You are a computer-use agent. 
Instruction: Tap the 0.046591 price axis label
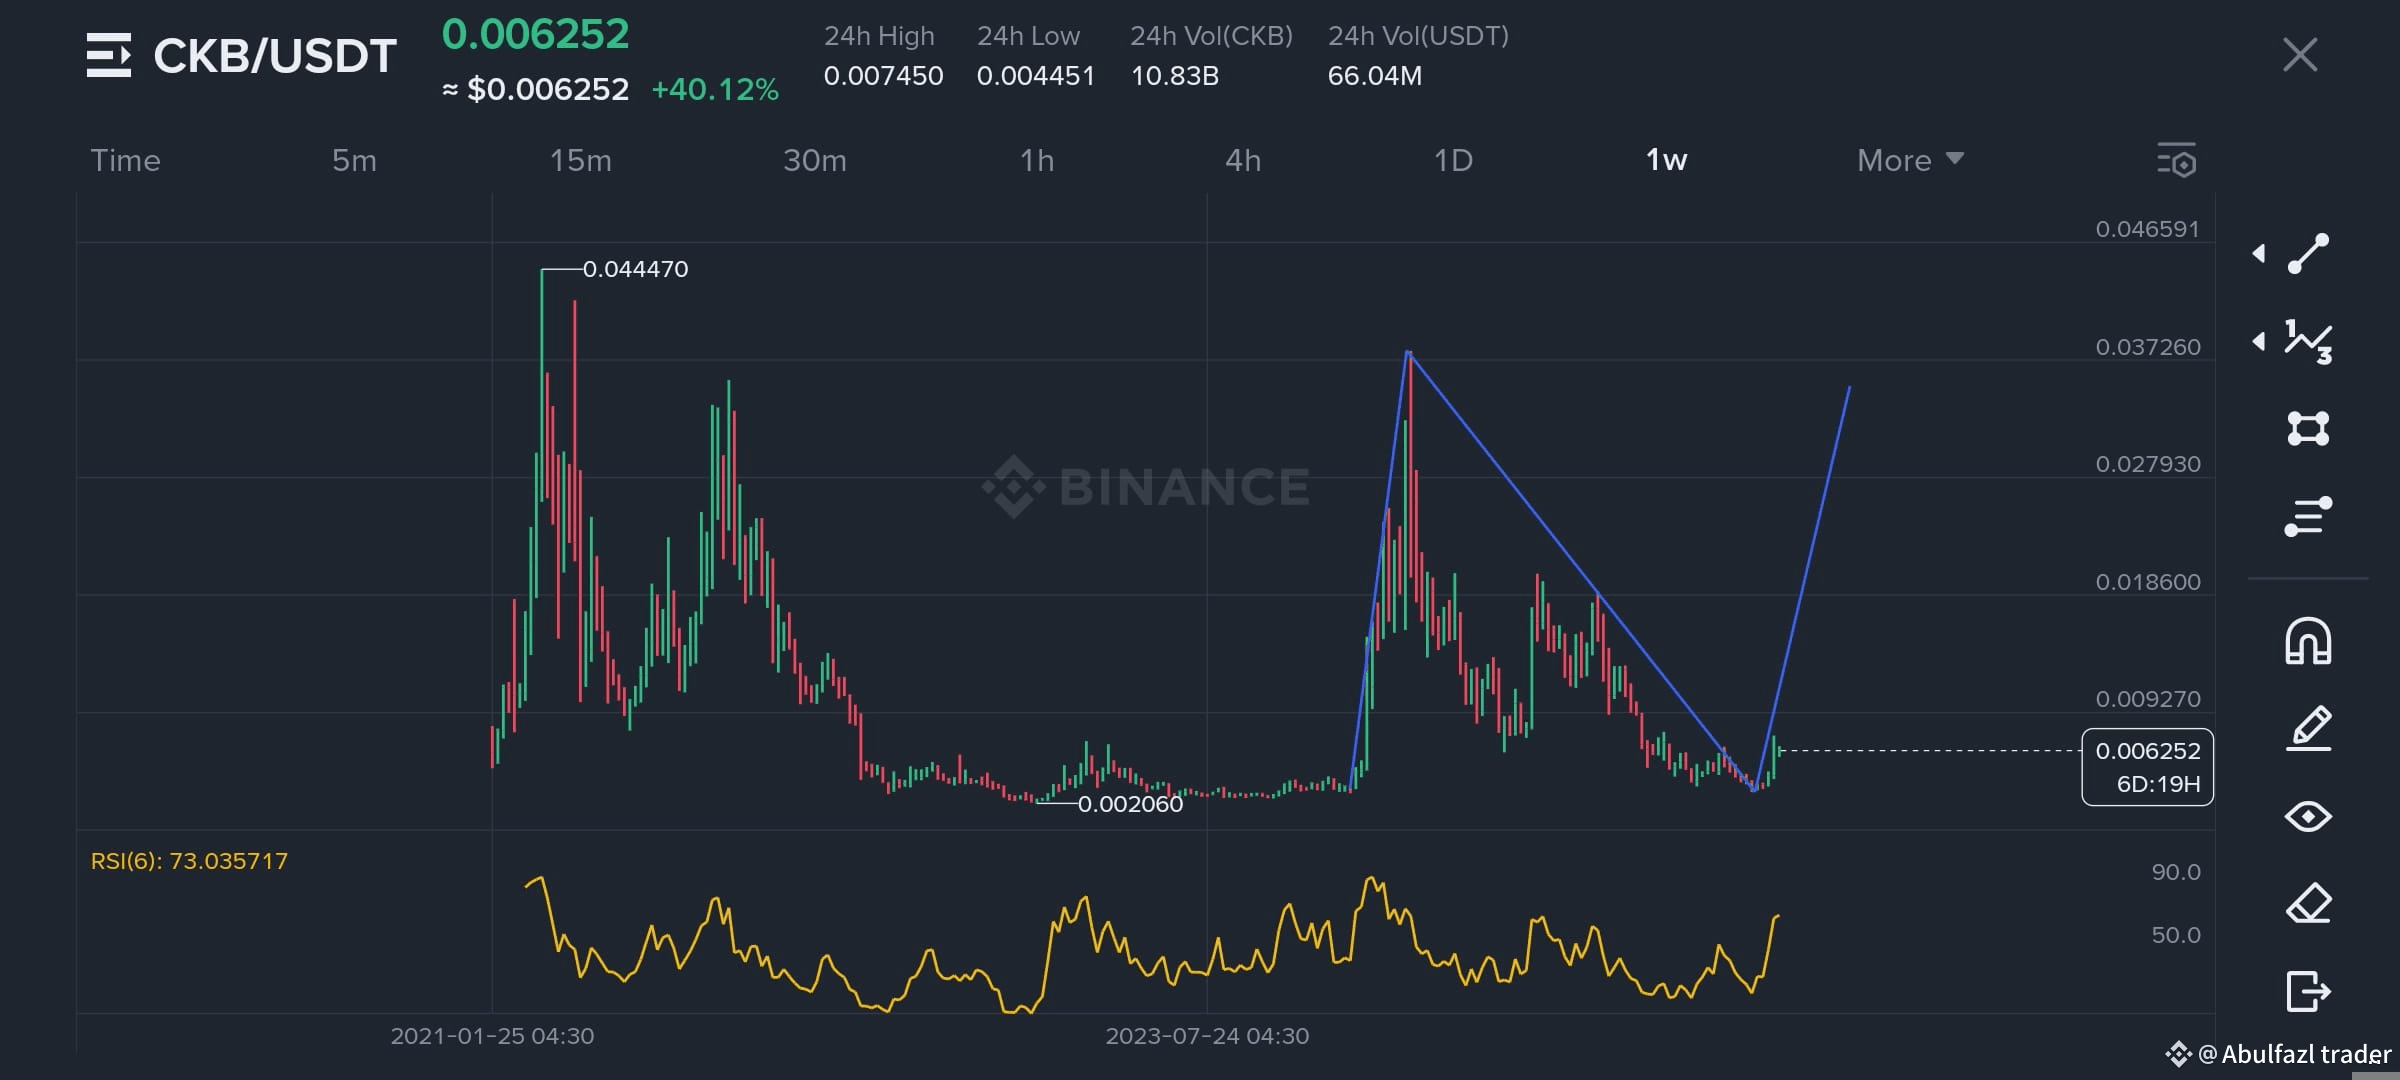[2148, 229]
